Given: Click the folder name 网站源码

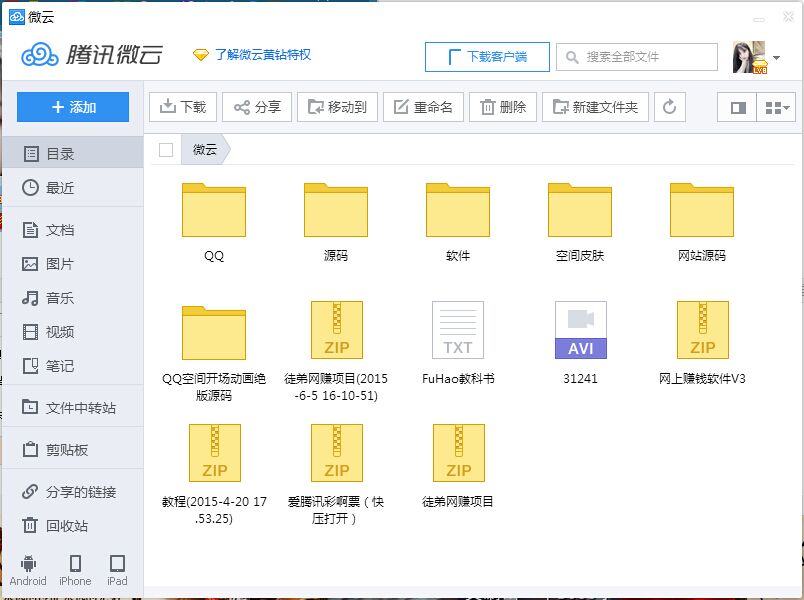Looking at the screenshot, I should 702,255.
